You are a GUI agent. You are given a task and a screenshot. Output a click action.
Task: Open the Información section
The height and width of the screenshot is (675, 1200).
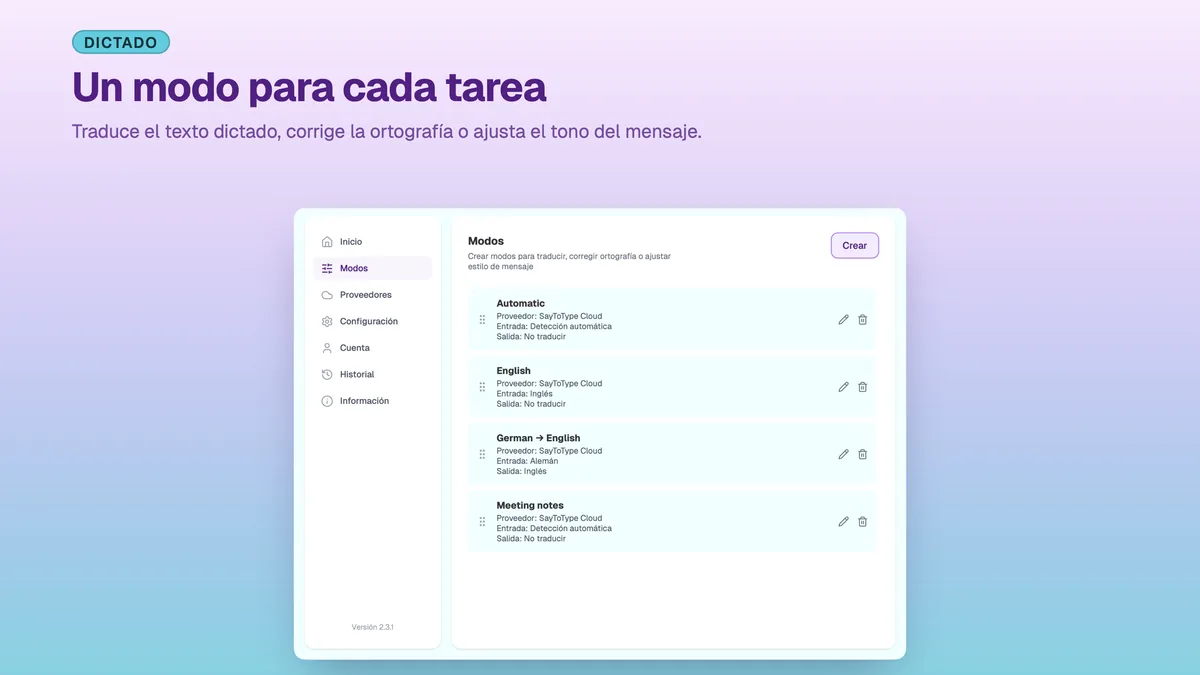[x=372, y=401]
